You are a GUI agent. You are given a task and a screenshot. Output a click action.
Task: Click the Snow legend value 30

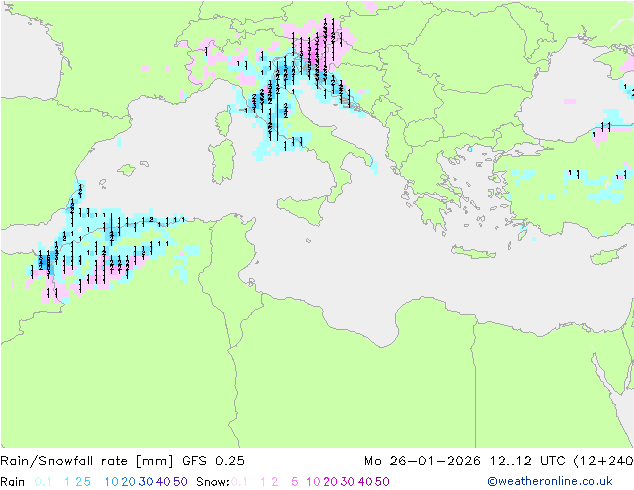coord(348,482)
